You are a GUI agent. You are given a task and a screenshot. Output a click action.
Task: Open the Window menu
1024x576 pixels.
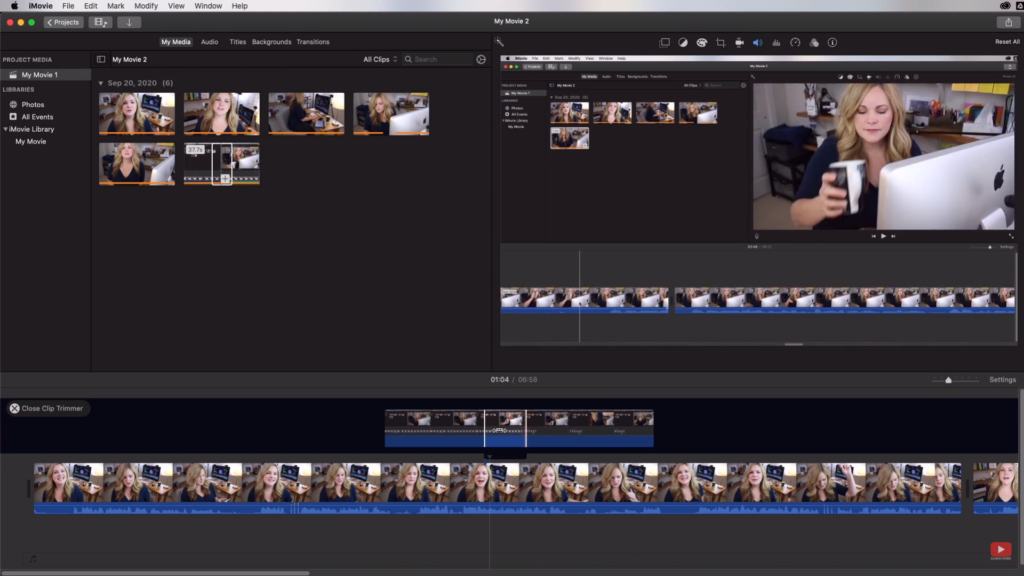[208, 6]
